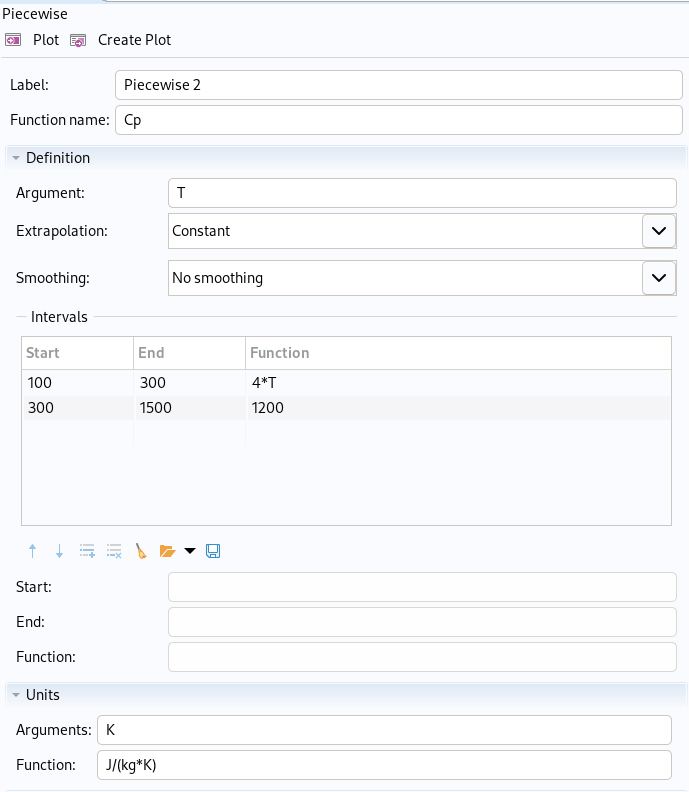Click the Function name field with Cp
This screenshot has height=792, width=689.
[x=398, y=120]
